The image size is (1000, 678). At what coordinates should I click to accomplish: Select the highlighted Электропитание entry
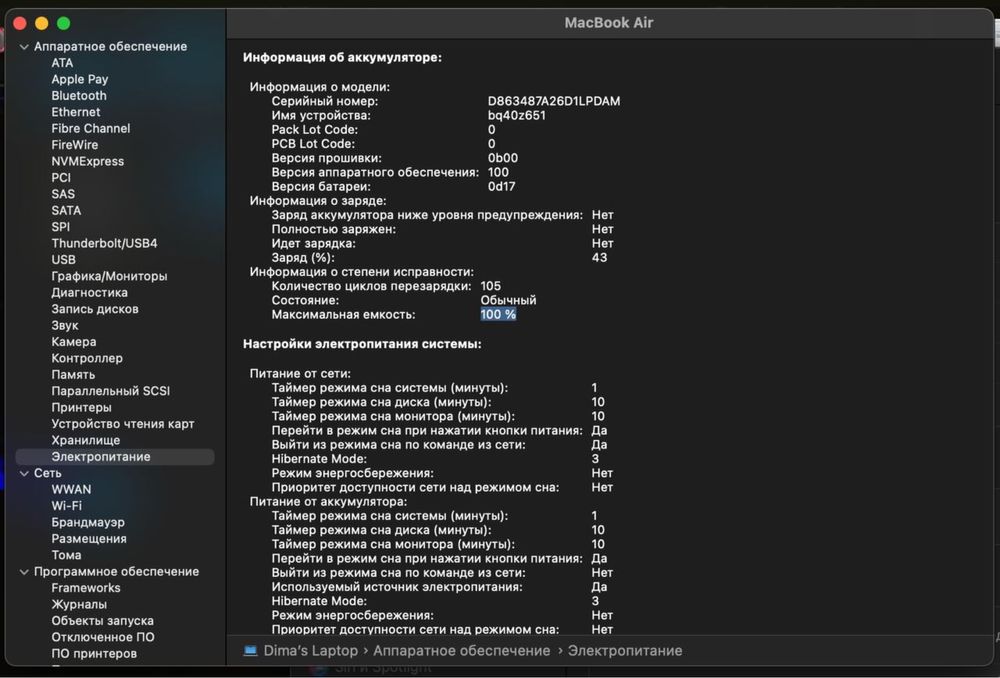(x=115, y=457)
